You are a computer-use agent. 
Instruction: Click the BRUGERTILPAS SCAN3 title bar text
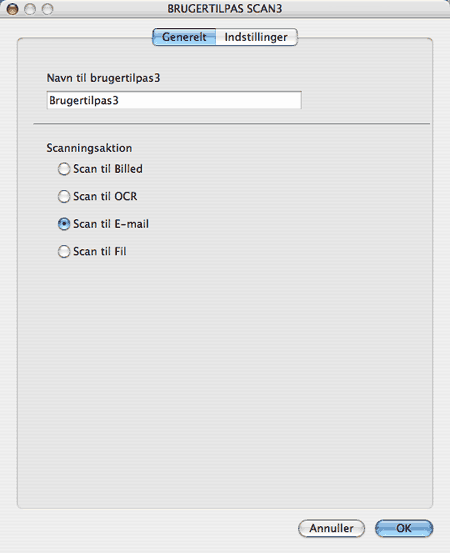coord(225,8)
